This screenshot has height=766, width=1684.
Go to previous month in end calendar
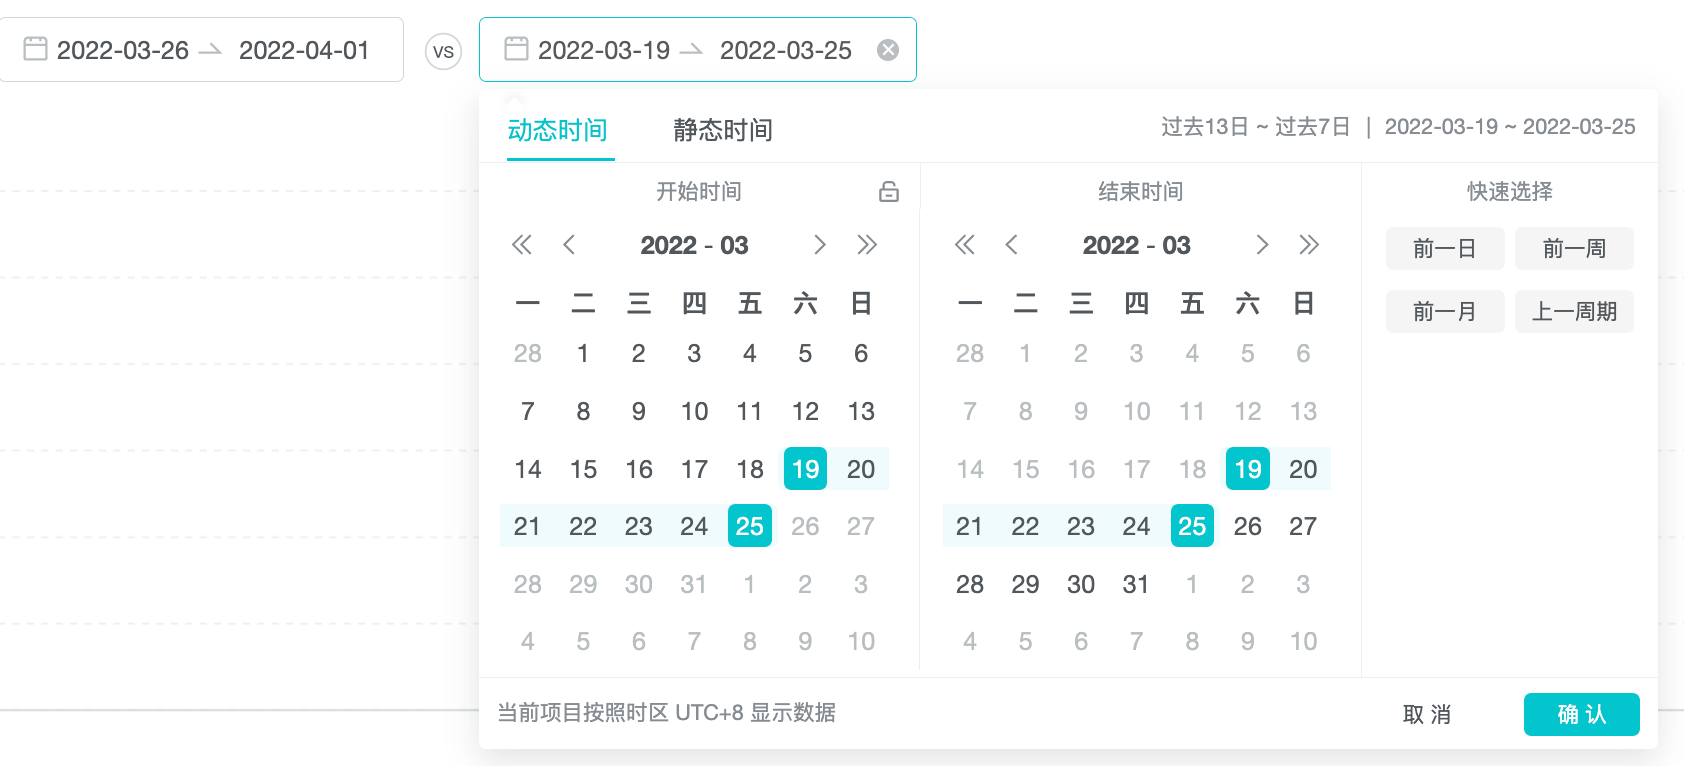(1011, 245)
